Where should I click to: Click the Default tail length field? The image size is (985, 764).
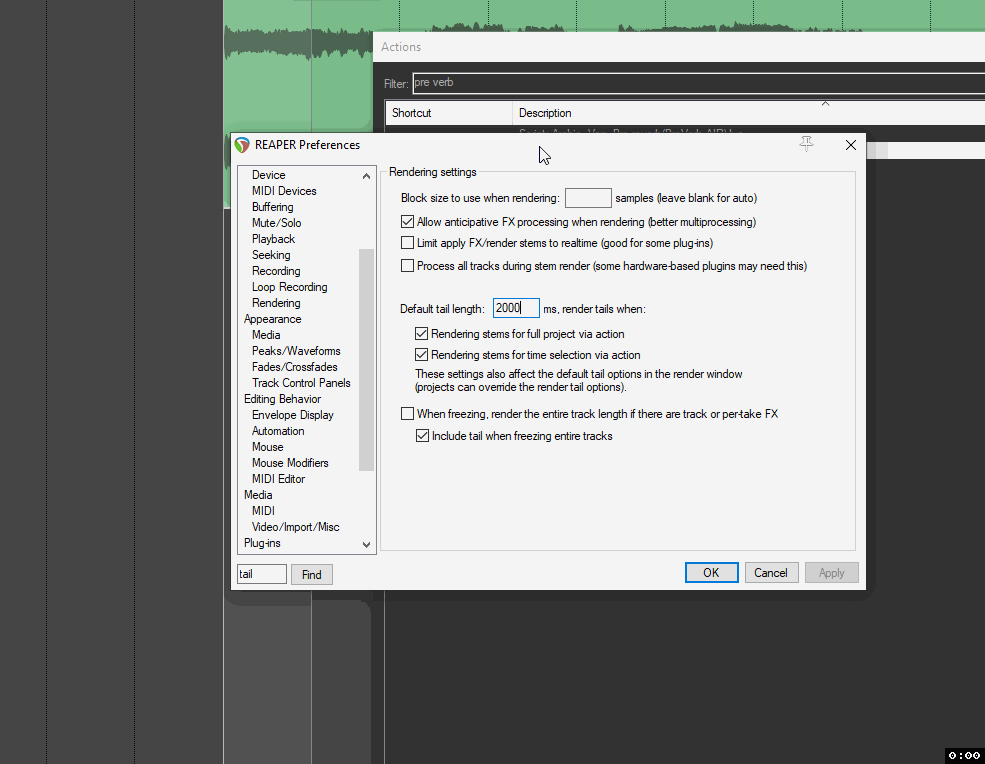tap(516, 308)
